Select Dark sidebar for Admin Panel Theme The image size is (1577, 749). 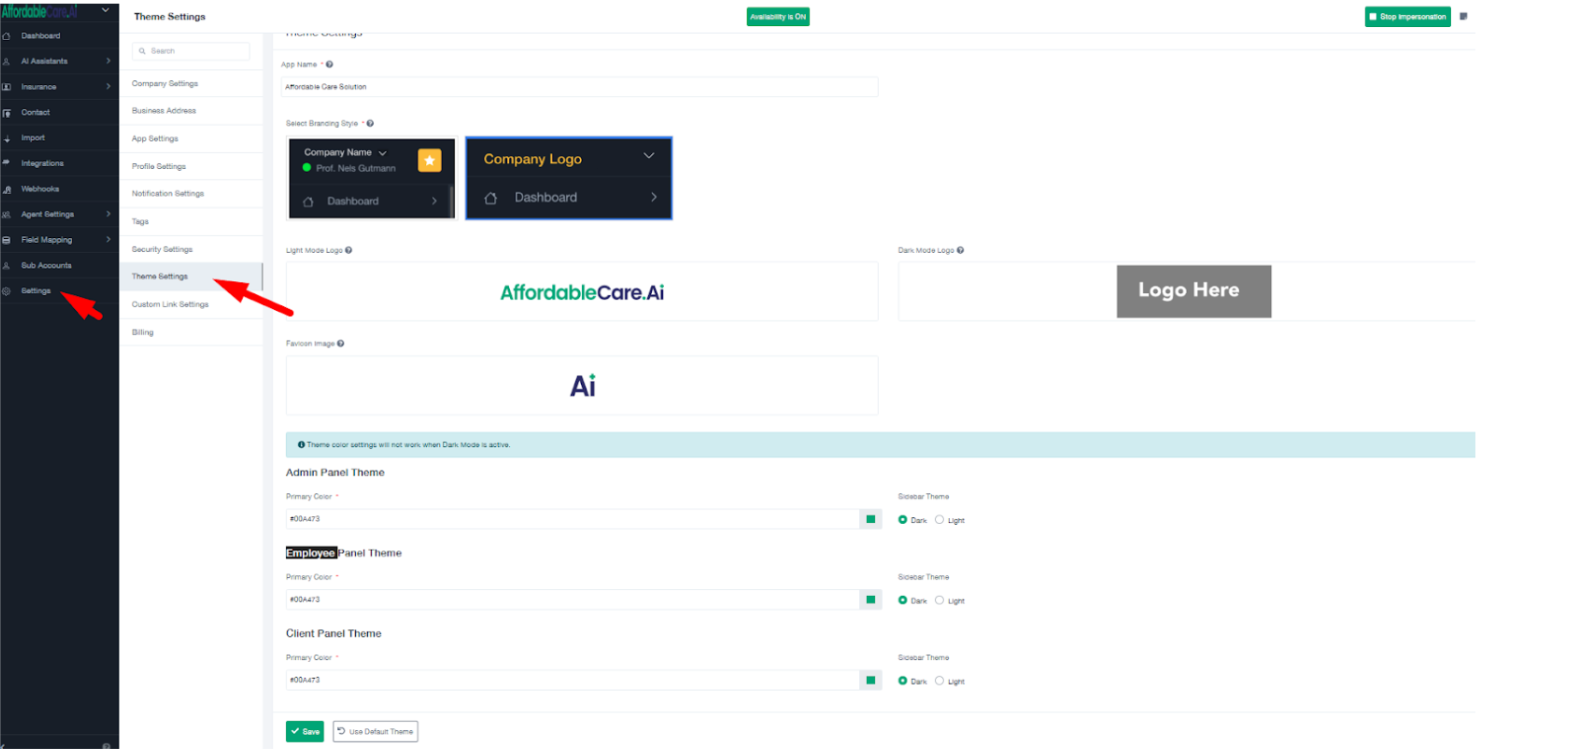coord(903,520)
